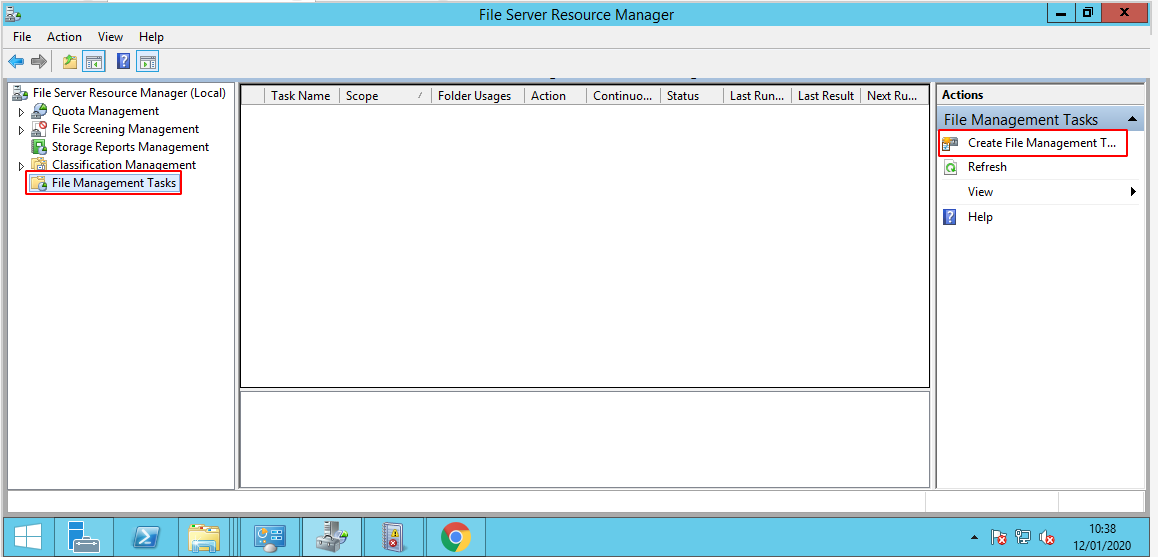
Task: Select Storage Reports Management in the tree
Action: tap(131, 147)
